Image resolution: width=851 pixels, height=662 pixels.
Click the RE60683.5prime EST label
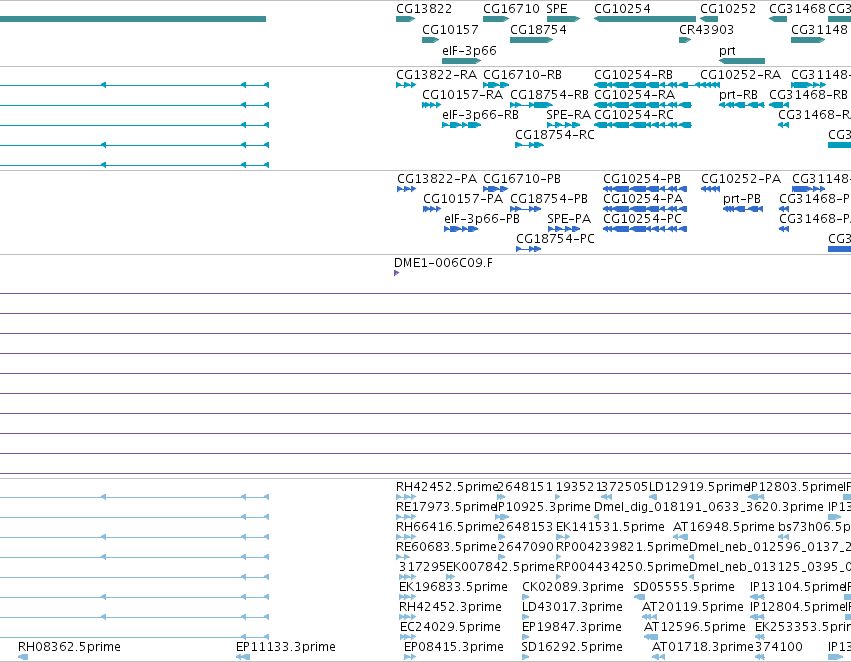pos(447,547)
